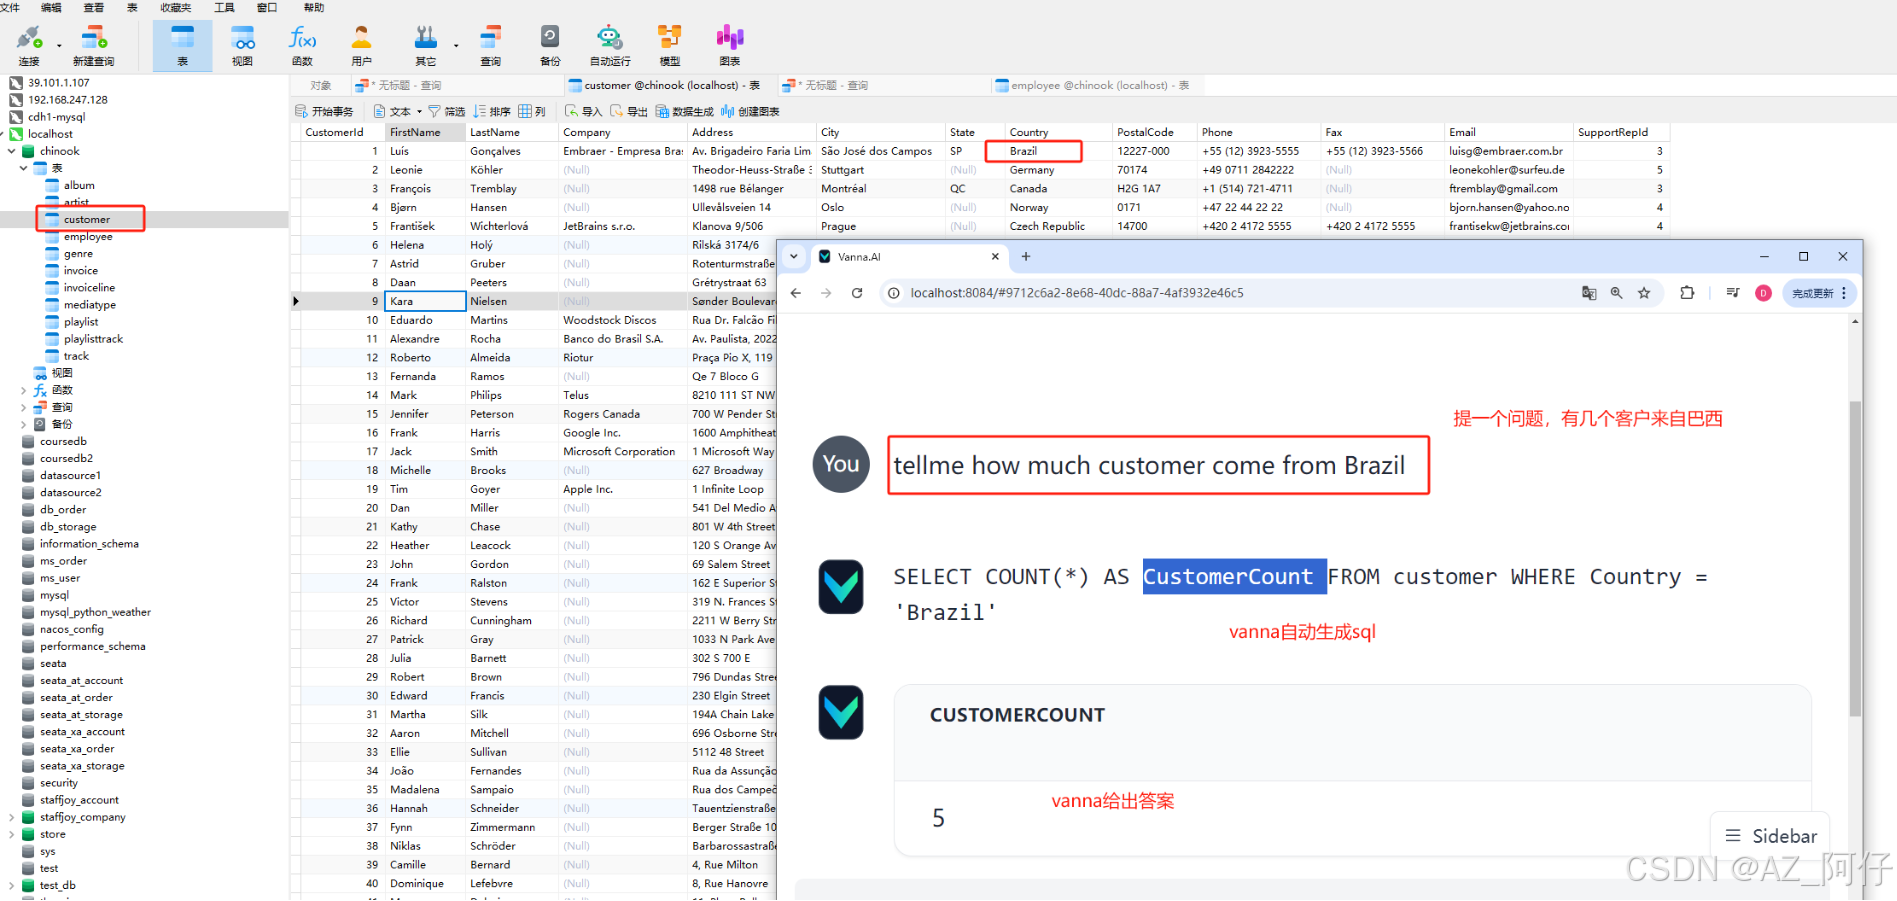Click the media control icon in Chrome toolbar
This screenshot has height=901, width=1897.
(1733, 293)
